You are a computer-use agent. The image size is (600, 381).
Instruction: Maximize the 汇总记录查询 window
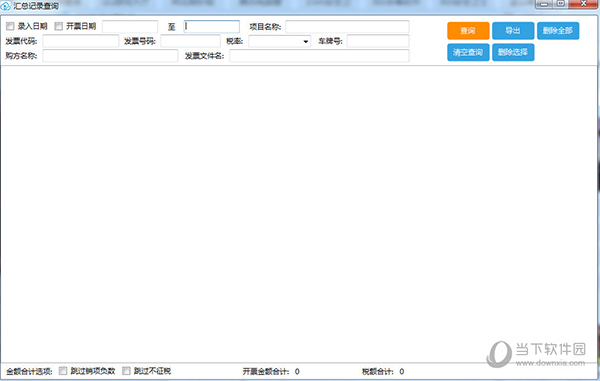(561, 4)
